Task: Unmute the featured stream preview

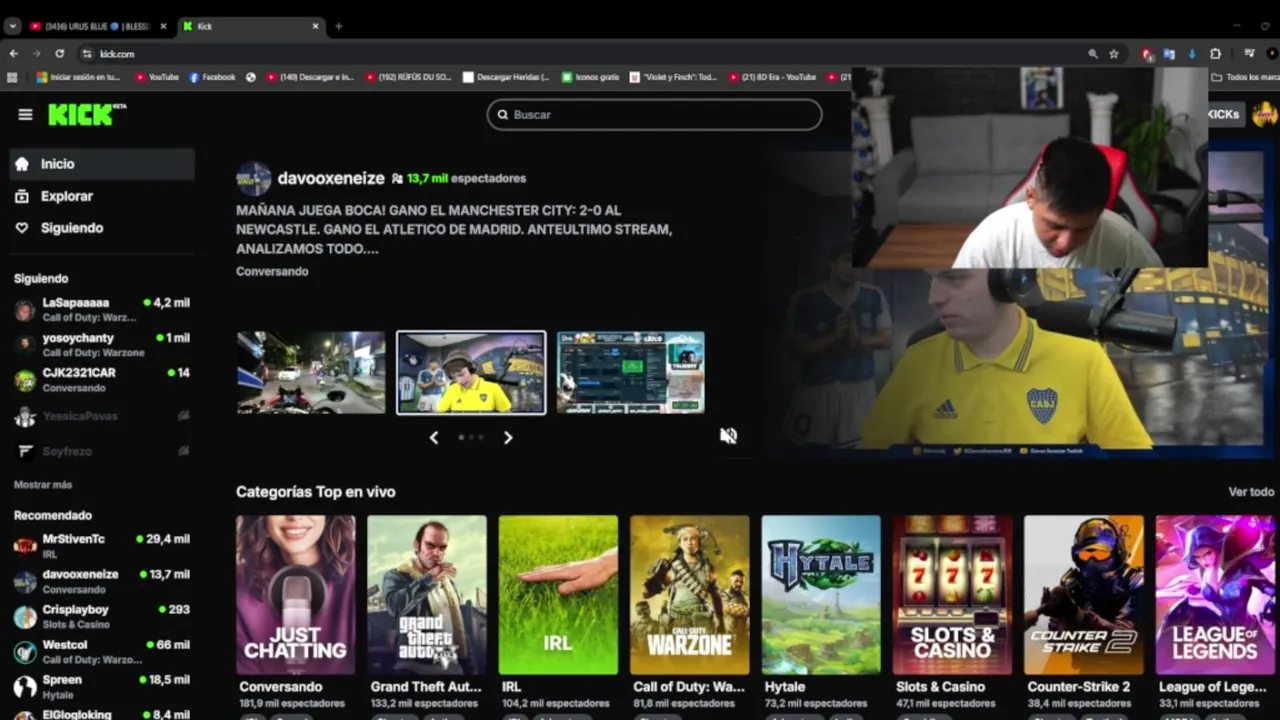Action: coord(729,435)
